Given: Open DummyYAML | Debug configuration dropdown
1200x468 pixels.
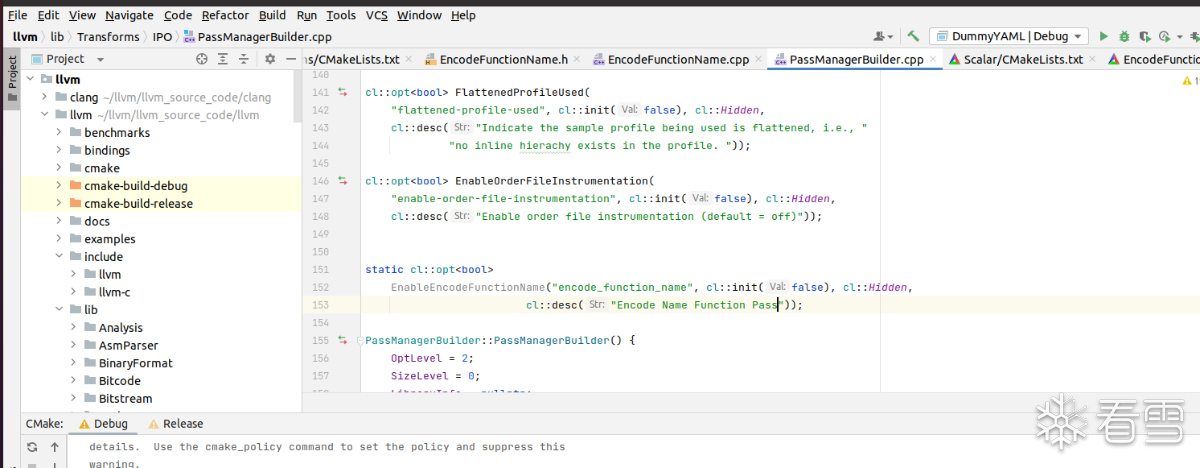Looking at the screenshot, I should (1008, 36).
